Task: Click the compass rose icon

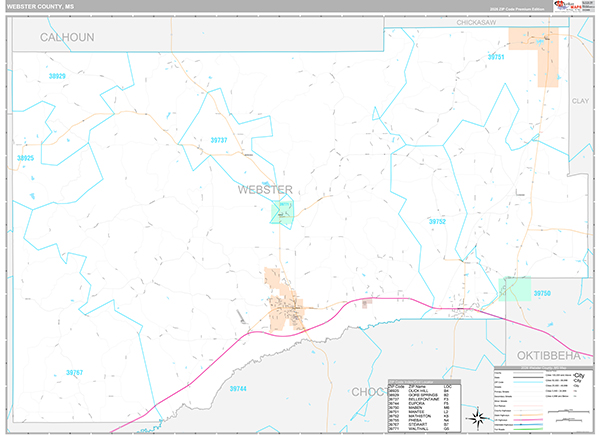Action: click(x=478, y=418)
